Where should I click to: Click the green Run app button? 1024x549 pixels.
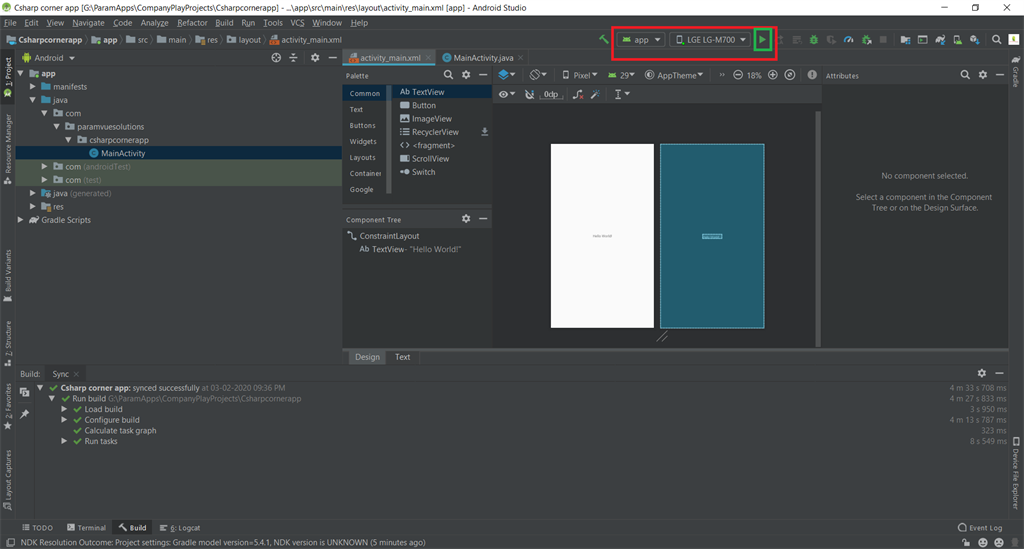[762, 40]
